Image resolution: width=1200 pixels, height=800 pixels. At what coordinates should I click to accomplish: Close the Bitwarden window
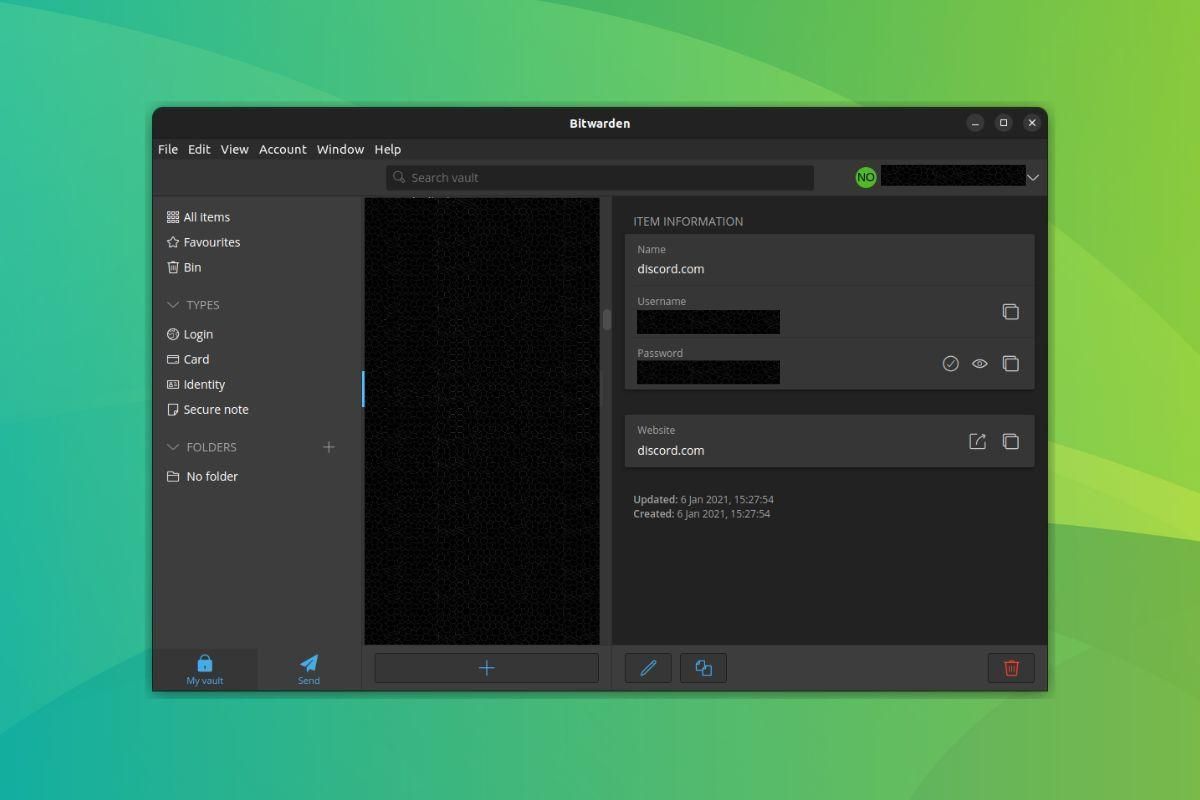point(1032,123)
